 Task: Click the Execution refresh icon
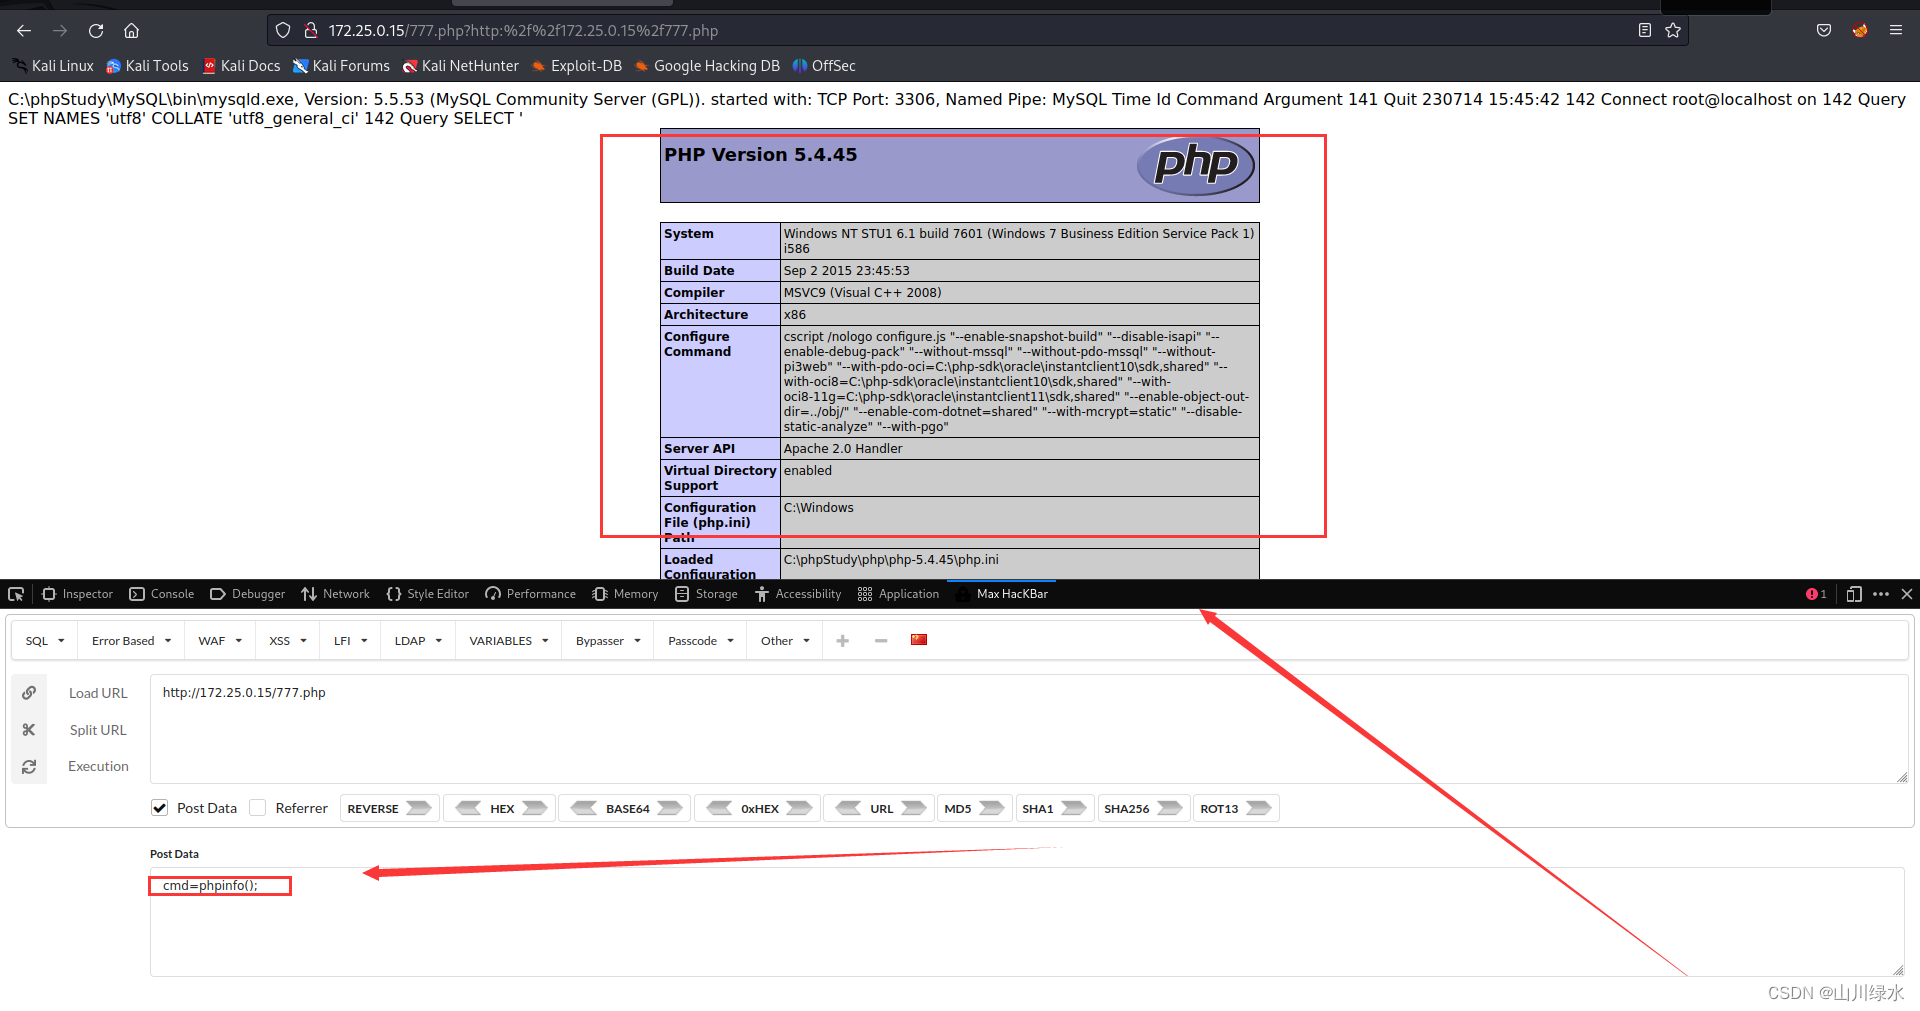click(x=29, y=767)
